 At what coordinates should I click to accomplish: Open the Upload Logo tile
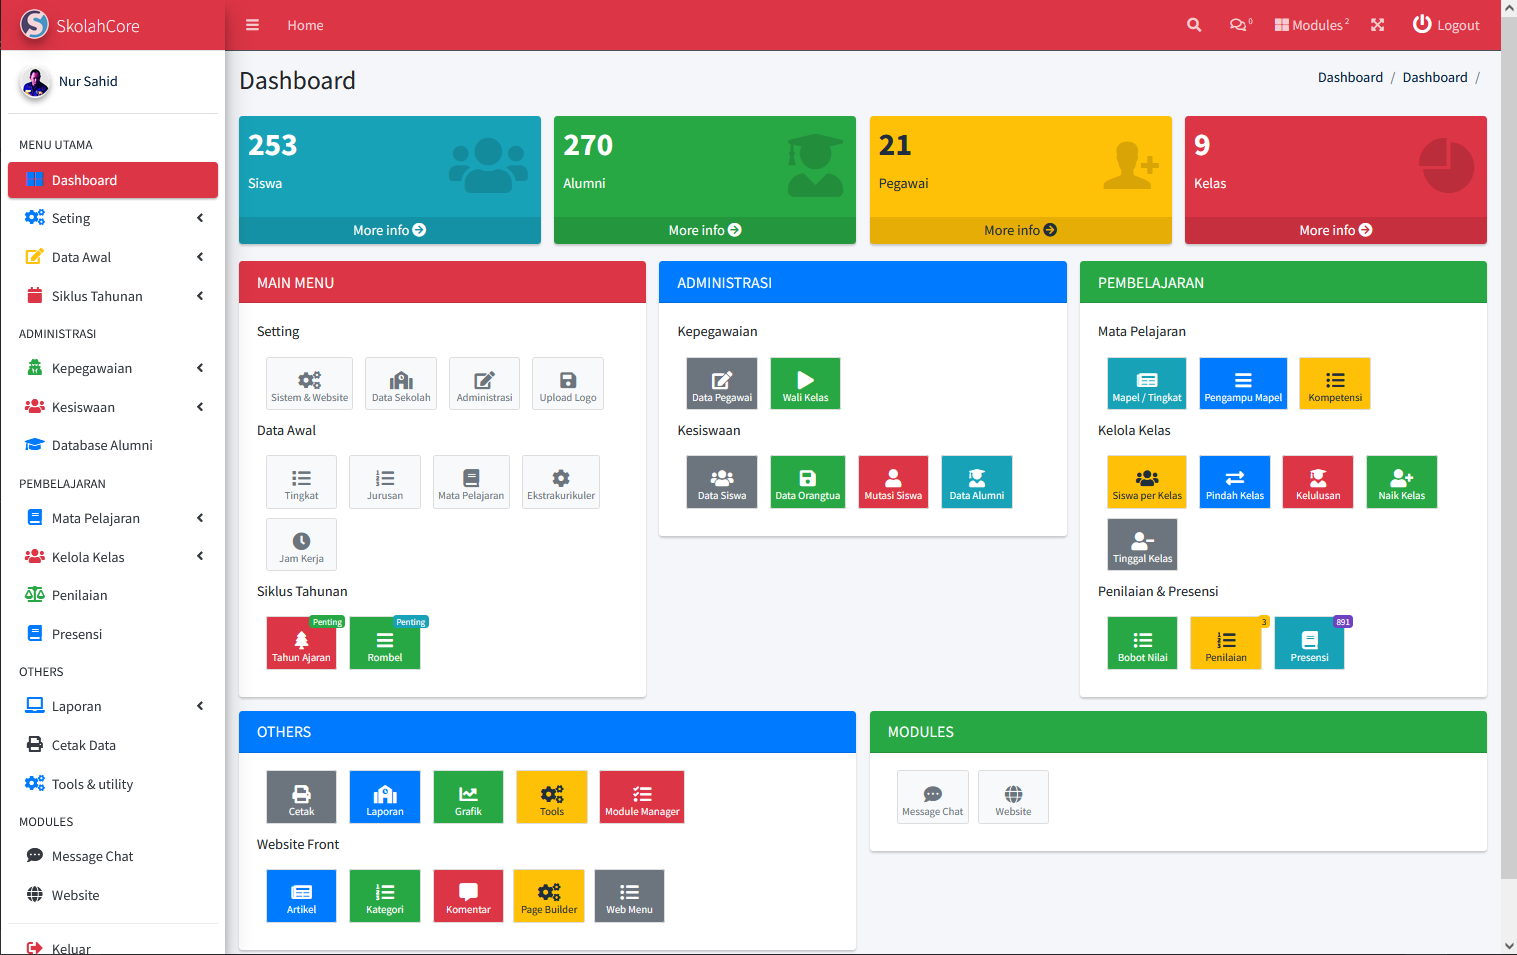click(x=568, y=384)
